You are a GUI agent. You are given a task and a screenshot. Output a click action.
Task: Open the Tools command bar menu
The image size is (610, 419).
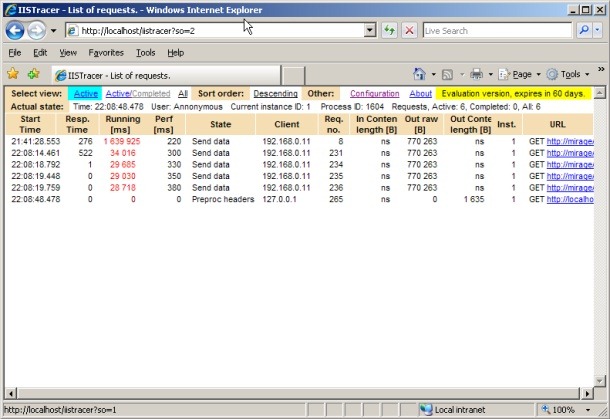[x=568, y=74]
